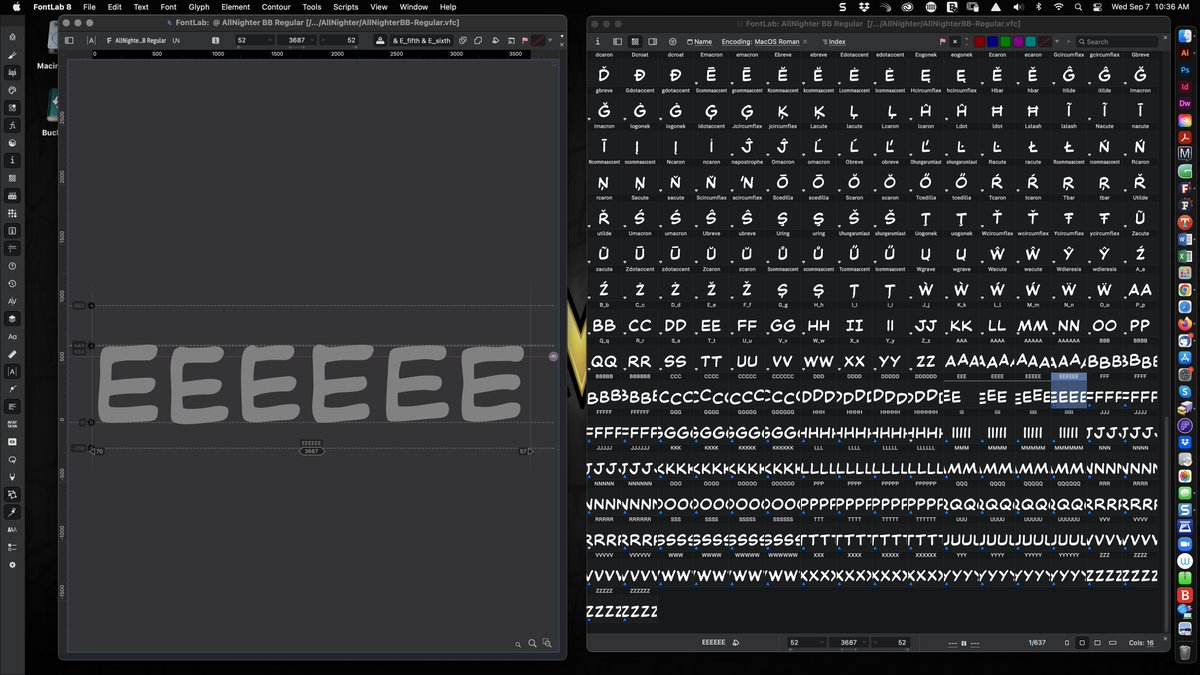This screenshot has height=675, width=1200.
Task: Click filter circle icon in Font window
Action: click(672, 42)
